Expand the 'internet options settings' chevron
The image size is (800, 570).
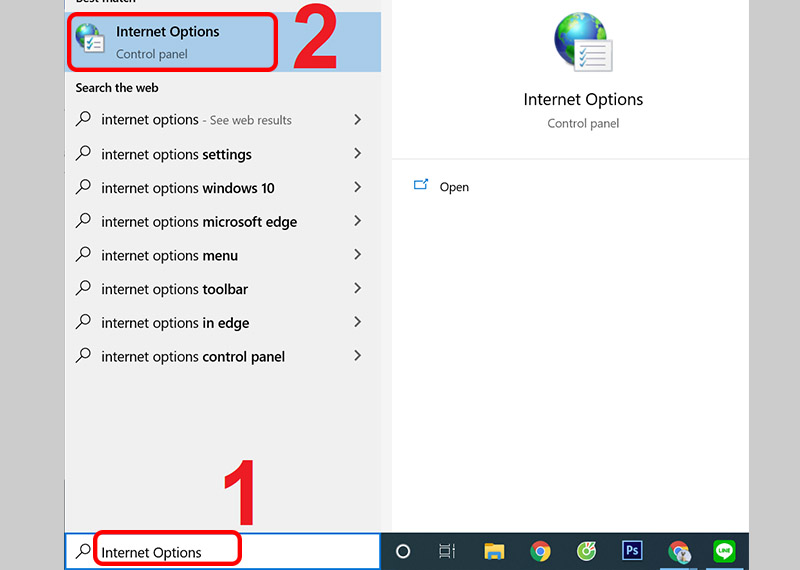pyautogui.click(x=358, y=154)
